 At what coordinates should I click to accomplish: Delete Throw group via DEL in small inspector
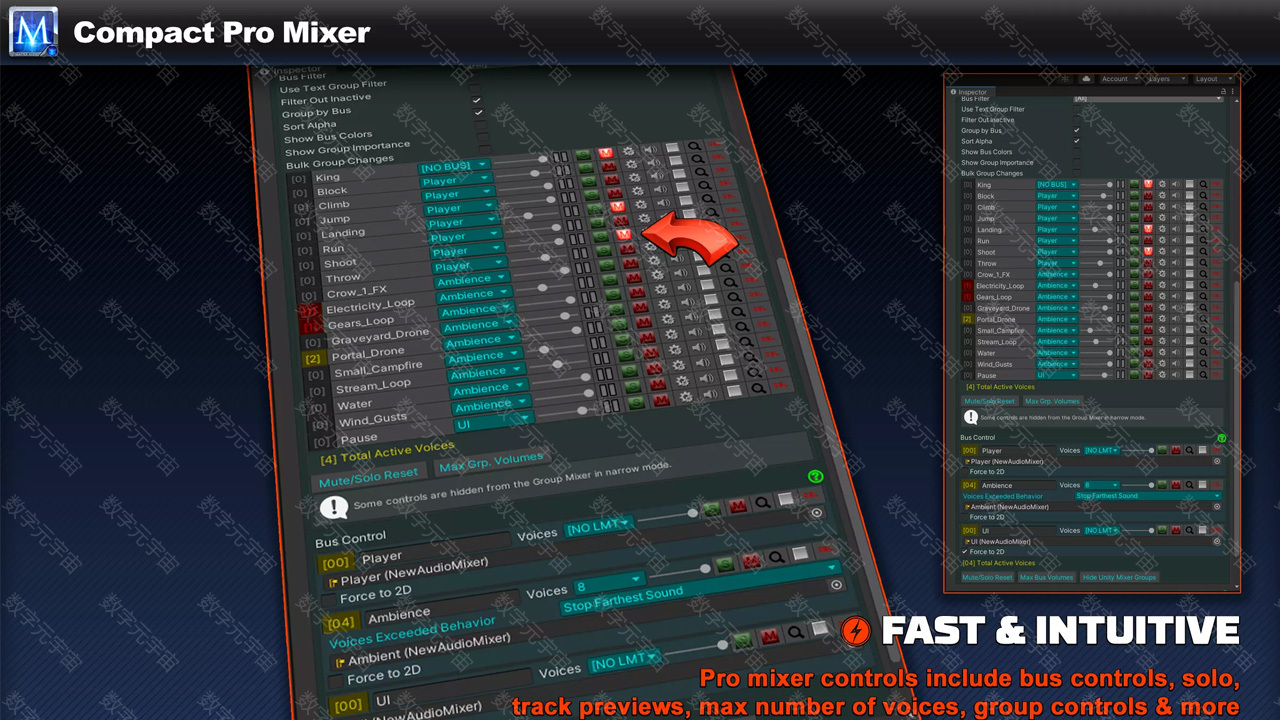click(x=1216, y=263)
